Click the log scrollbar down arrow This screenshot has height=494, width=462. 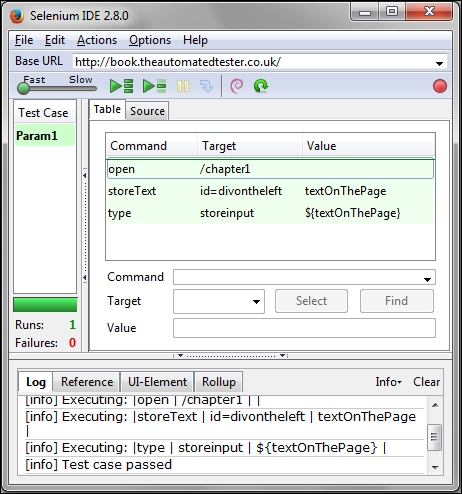pyautogui.click(x=435, y=467)
